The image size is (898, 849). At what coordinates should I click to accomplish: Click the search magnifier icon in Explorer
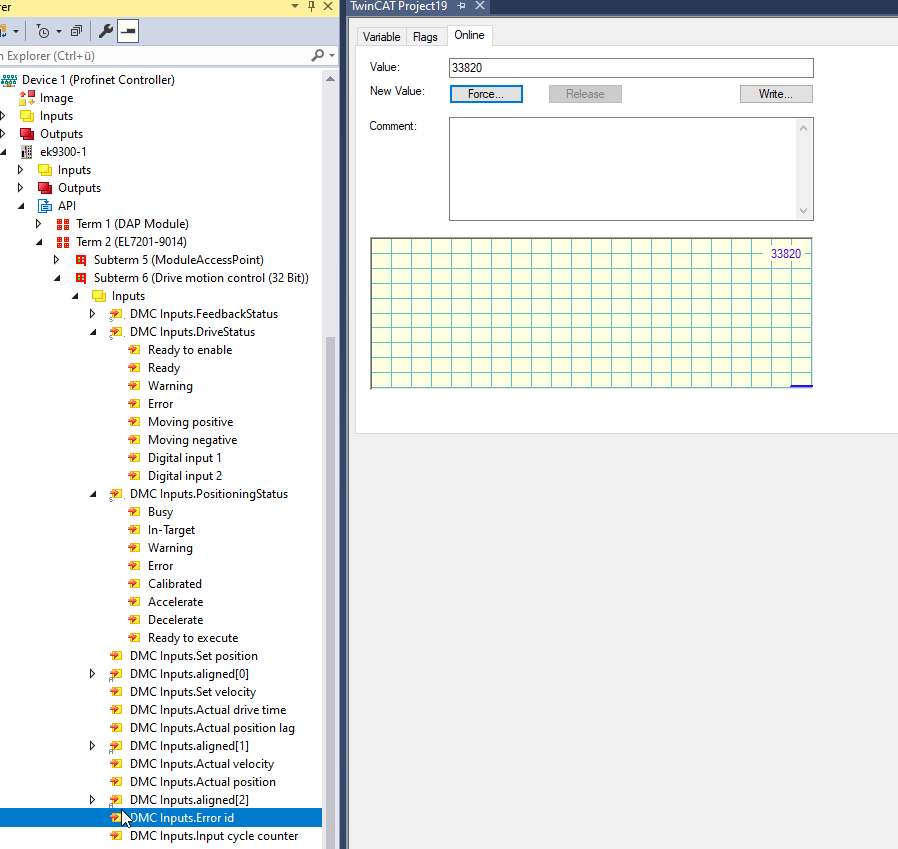click(318, 56)
